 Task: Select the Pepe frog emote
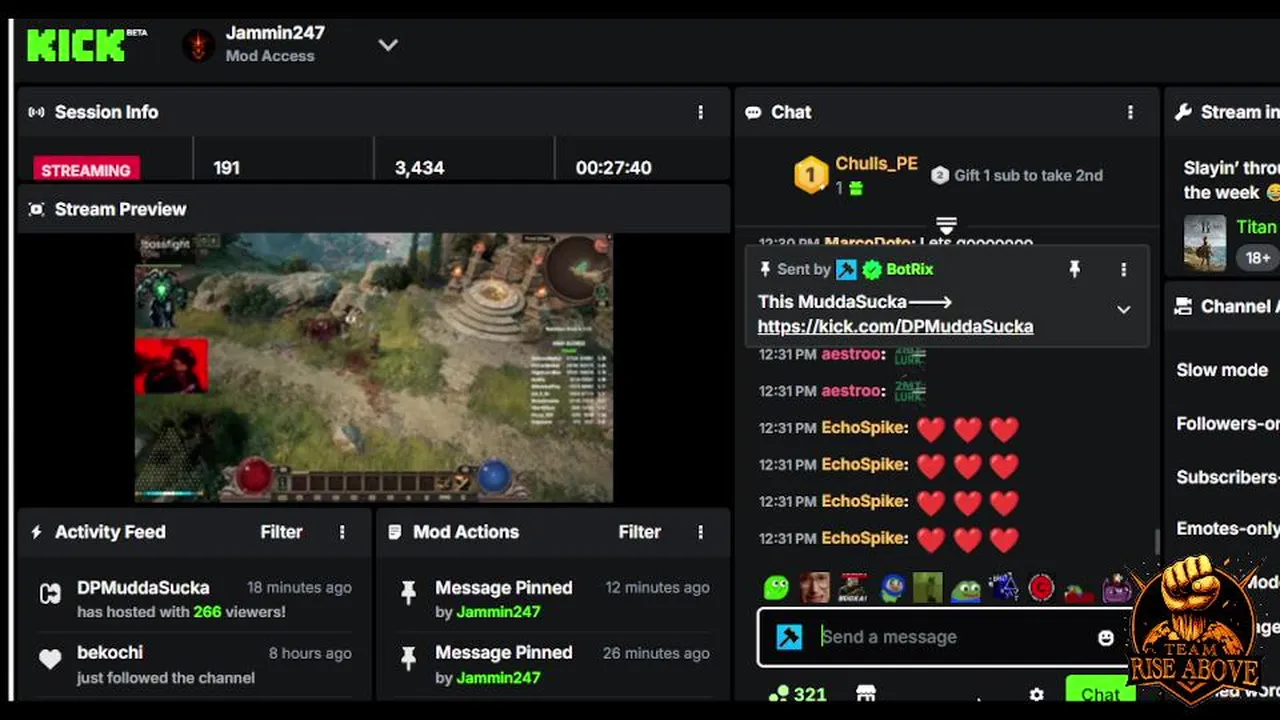pos(966,588)
